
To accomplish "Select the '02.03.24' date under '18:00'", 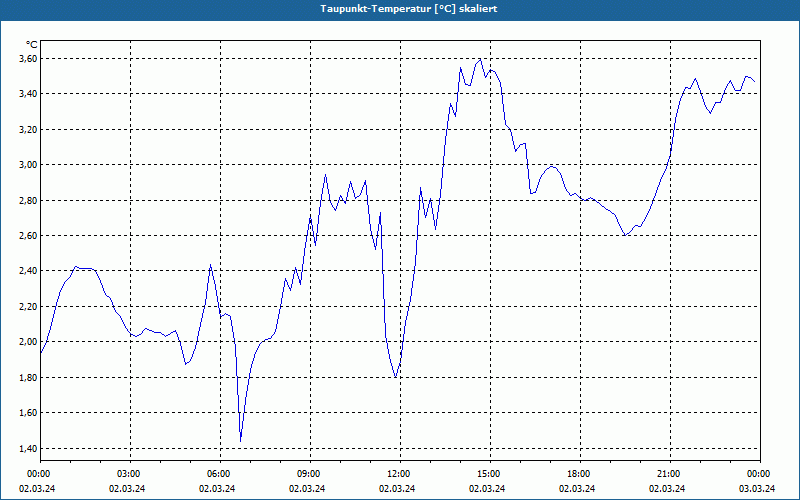I will click(x=577, y=488).
